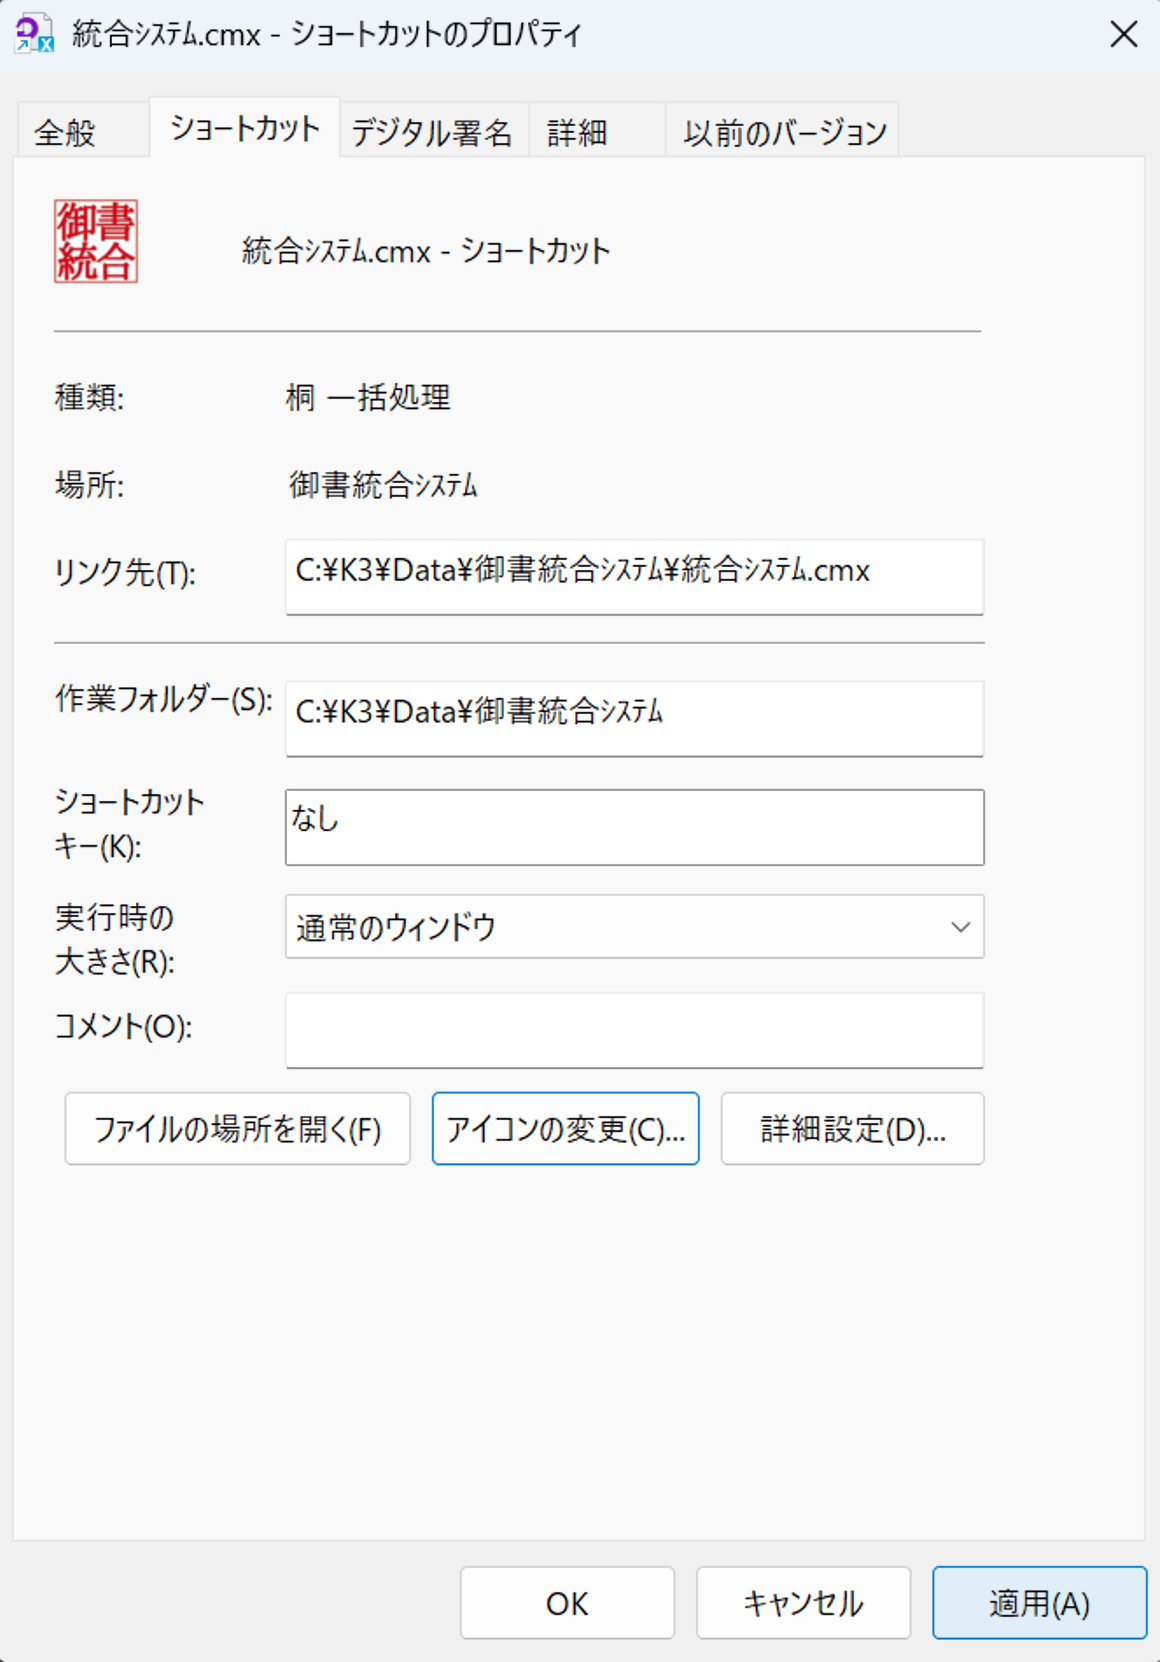Switch to the 全般 tab
The image size is (1160, 1662).
[x=66, y=132]
